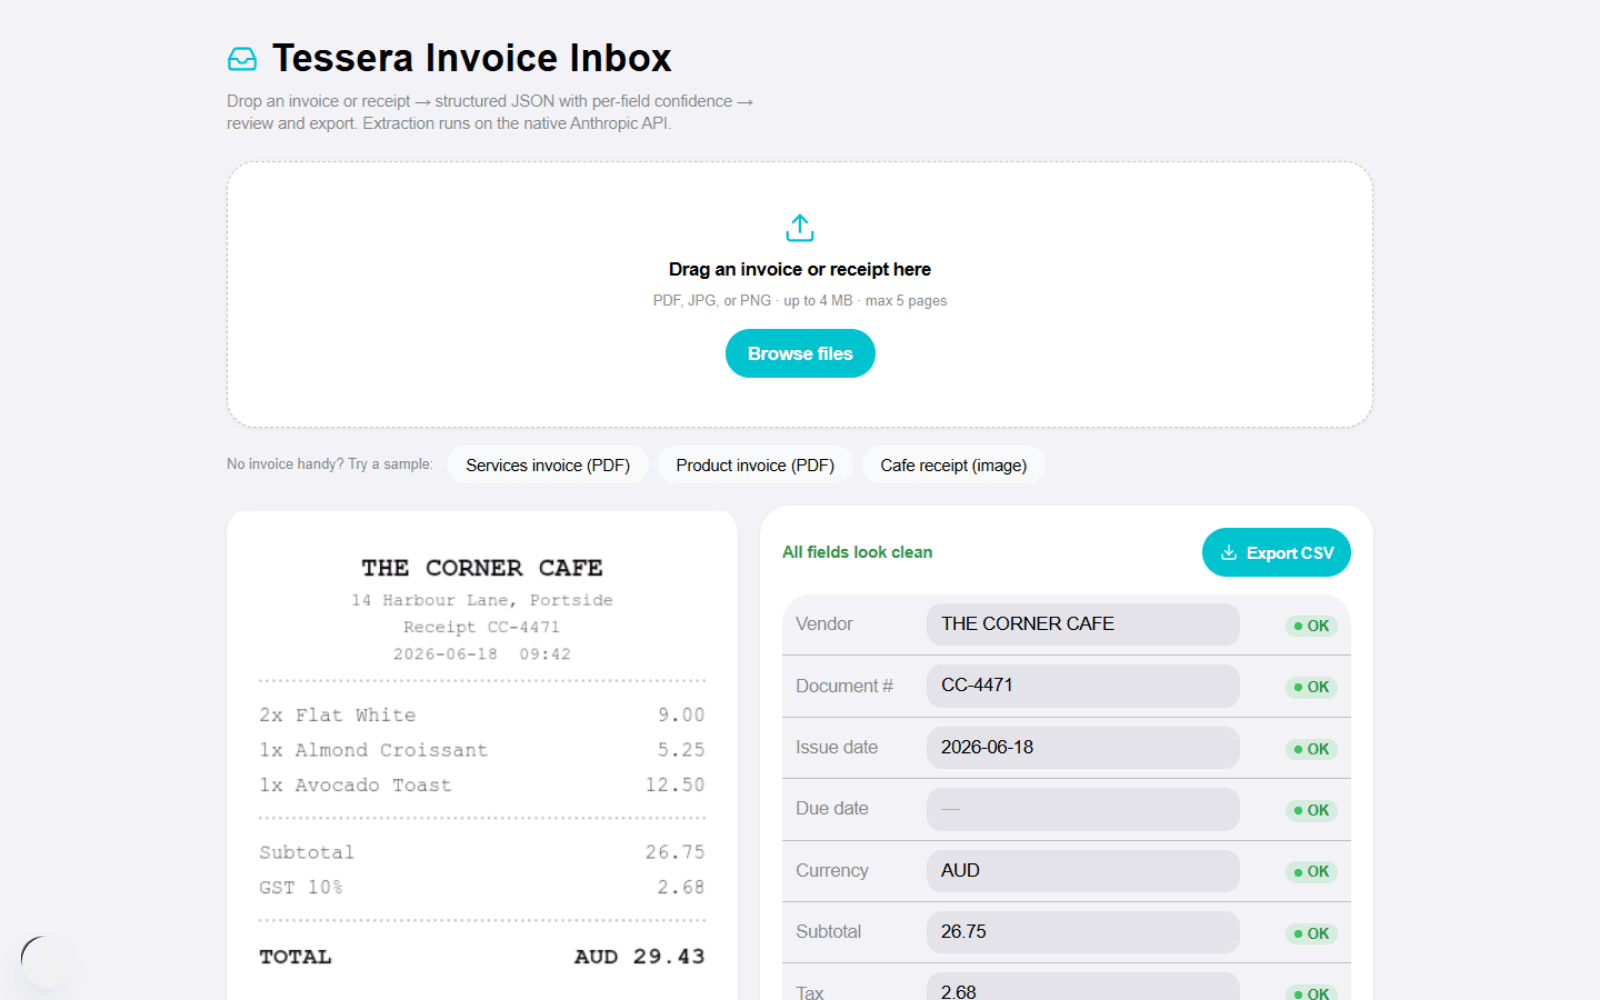Click the OK badge in Subtotal row
The width and height of the screenshot is (1600, 1000).
pyautogui.click(x=1311, y=933)
